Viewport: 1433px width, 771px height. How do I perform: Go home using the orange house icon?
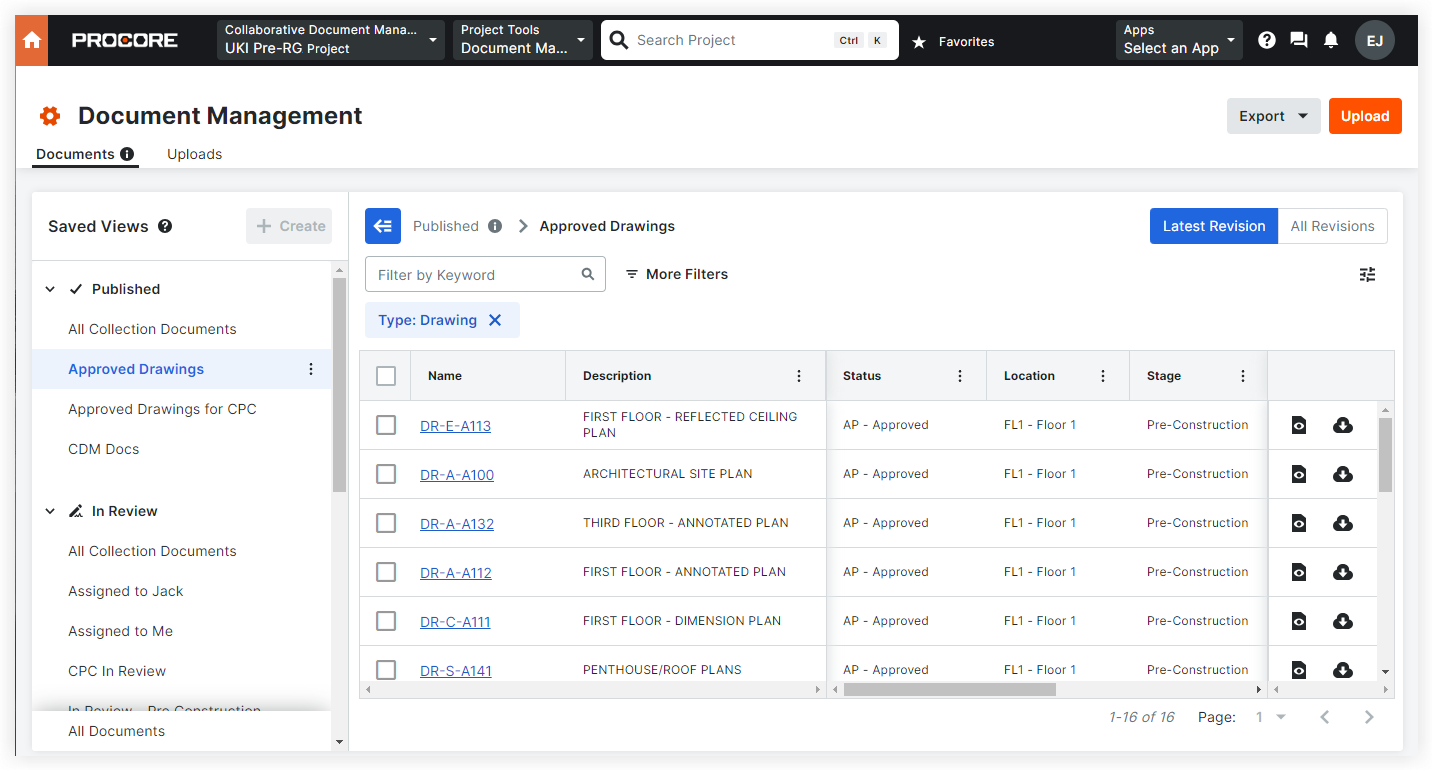tap(29, 40)
